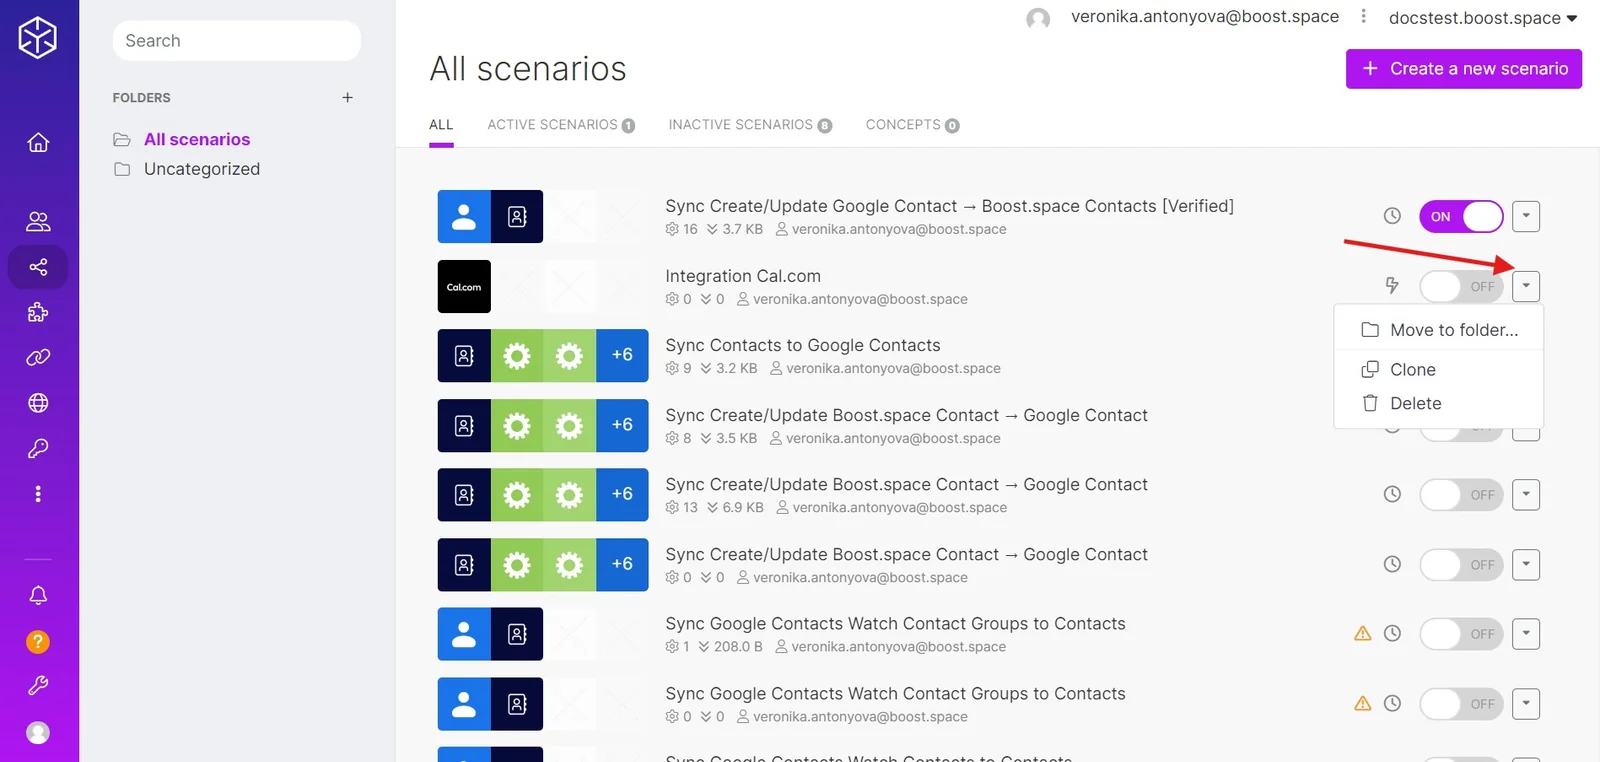The image size is (1600, 762).
Task: Select Delete from the scenario menu
Action: pos(1439,403)
